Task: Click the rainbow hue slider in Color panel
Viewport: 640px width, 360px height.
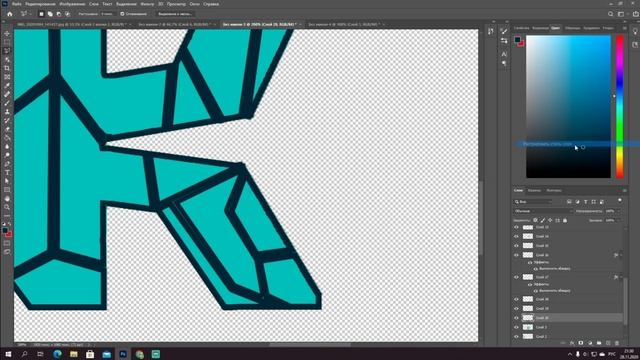Action: (x=620, y=107)
